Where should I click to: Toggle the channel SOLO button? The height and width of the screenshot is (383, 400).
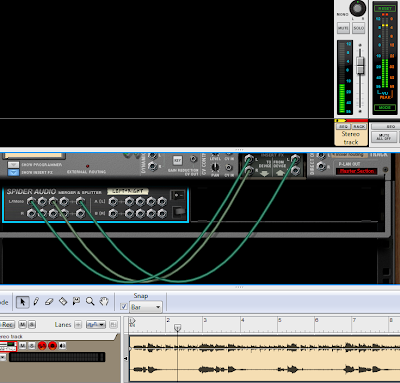pos(359,28)
